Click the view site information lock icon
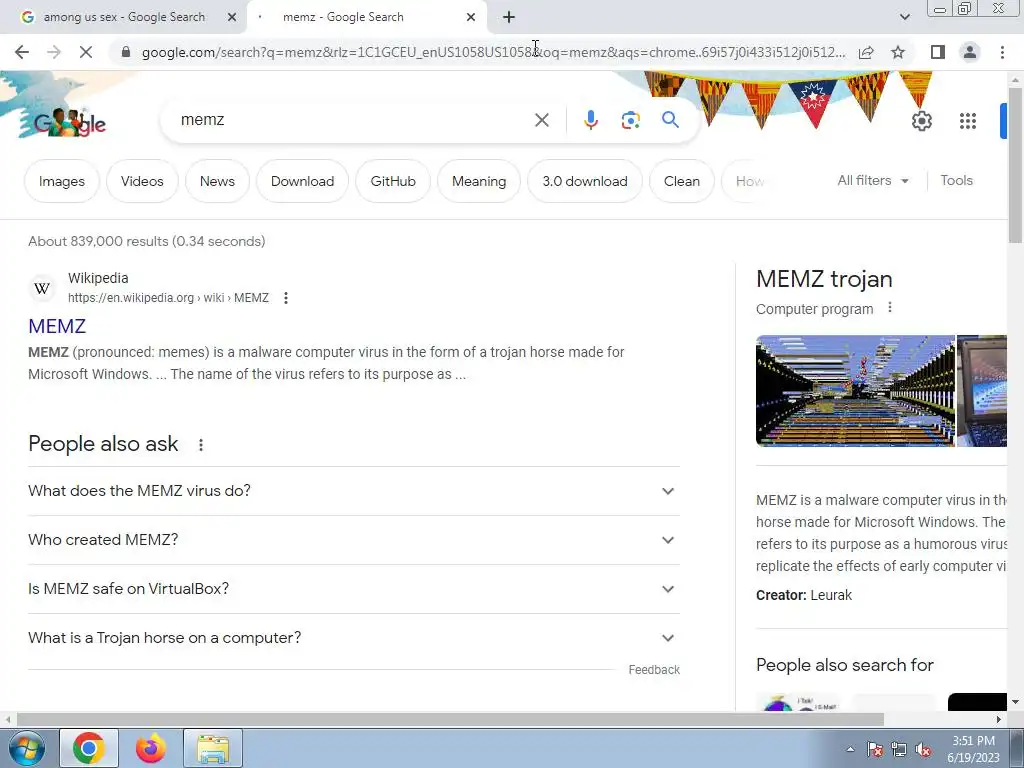The height and width of the screenshot is (768, 1024). [126, 52]
